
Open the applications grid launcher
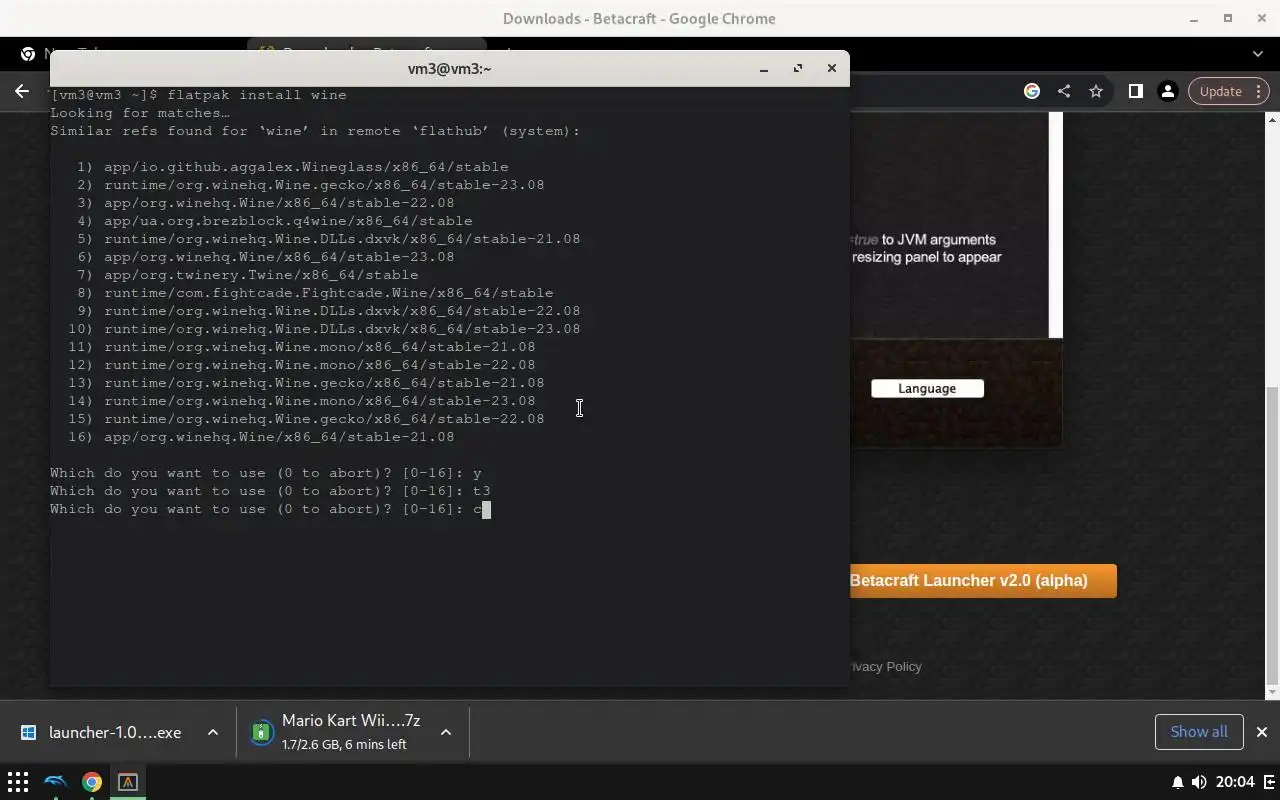click(x=18, y=782)
